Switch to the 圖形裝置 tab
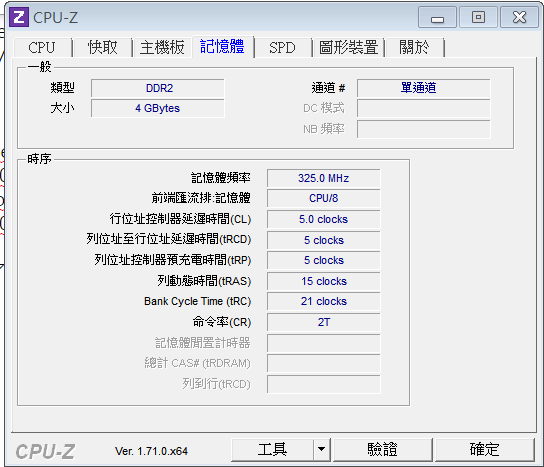The width and height of the screenshot is (544, 467). point(348,47)
